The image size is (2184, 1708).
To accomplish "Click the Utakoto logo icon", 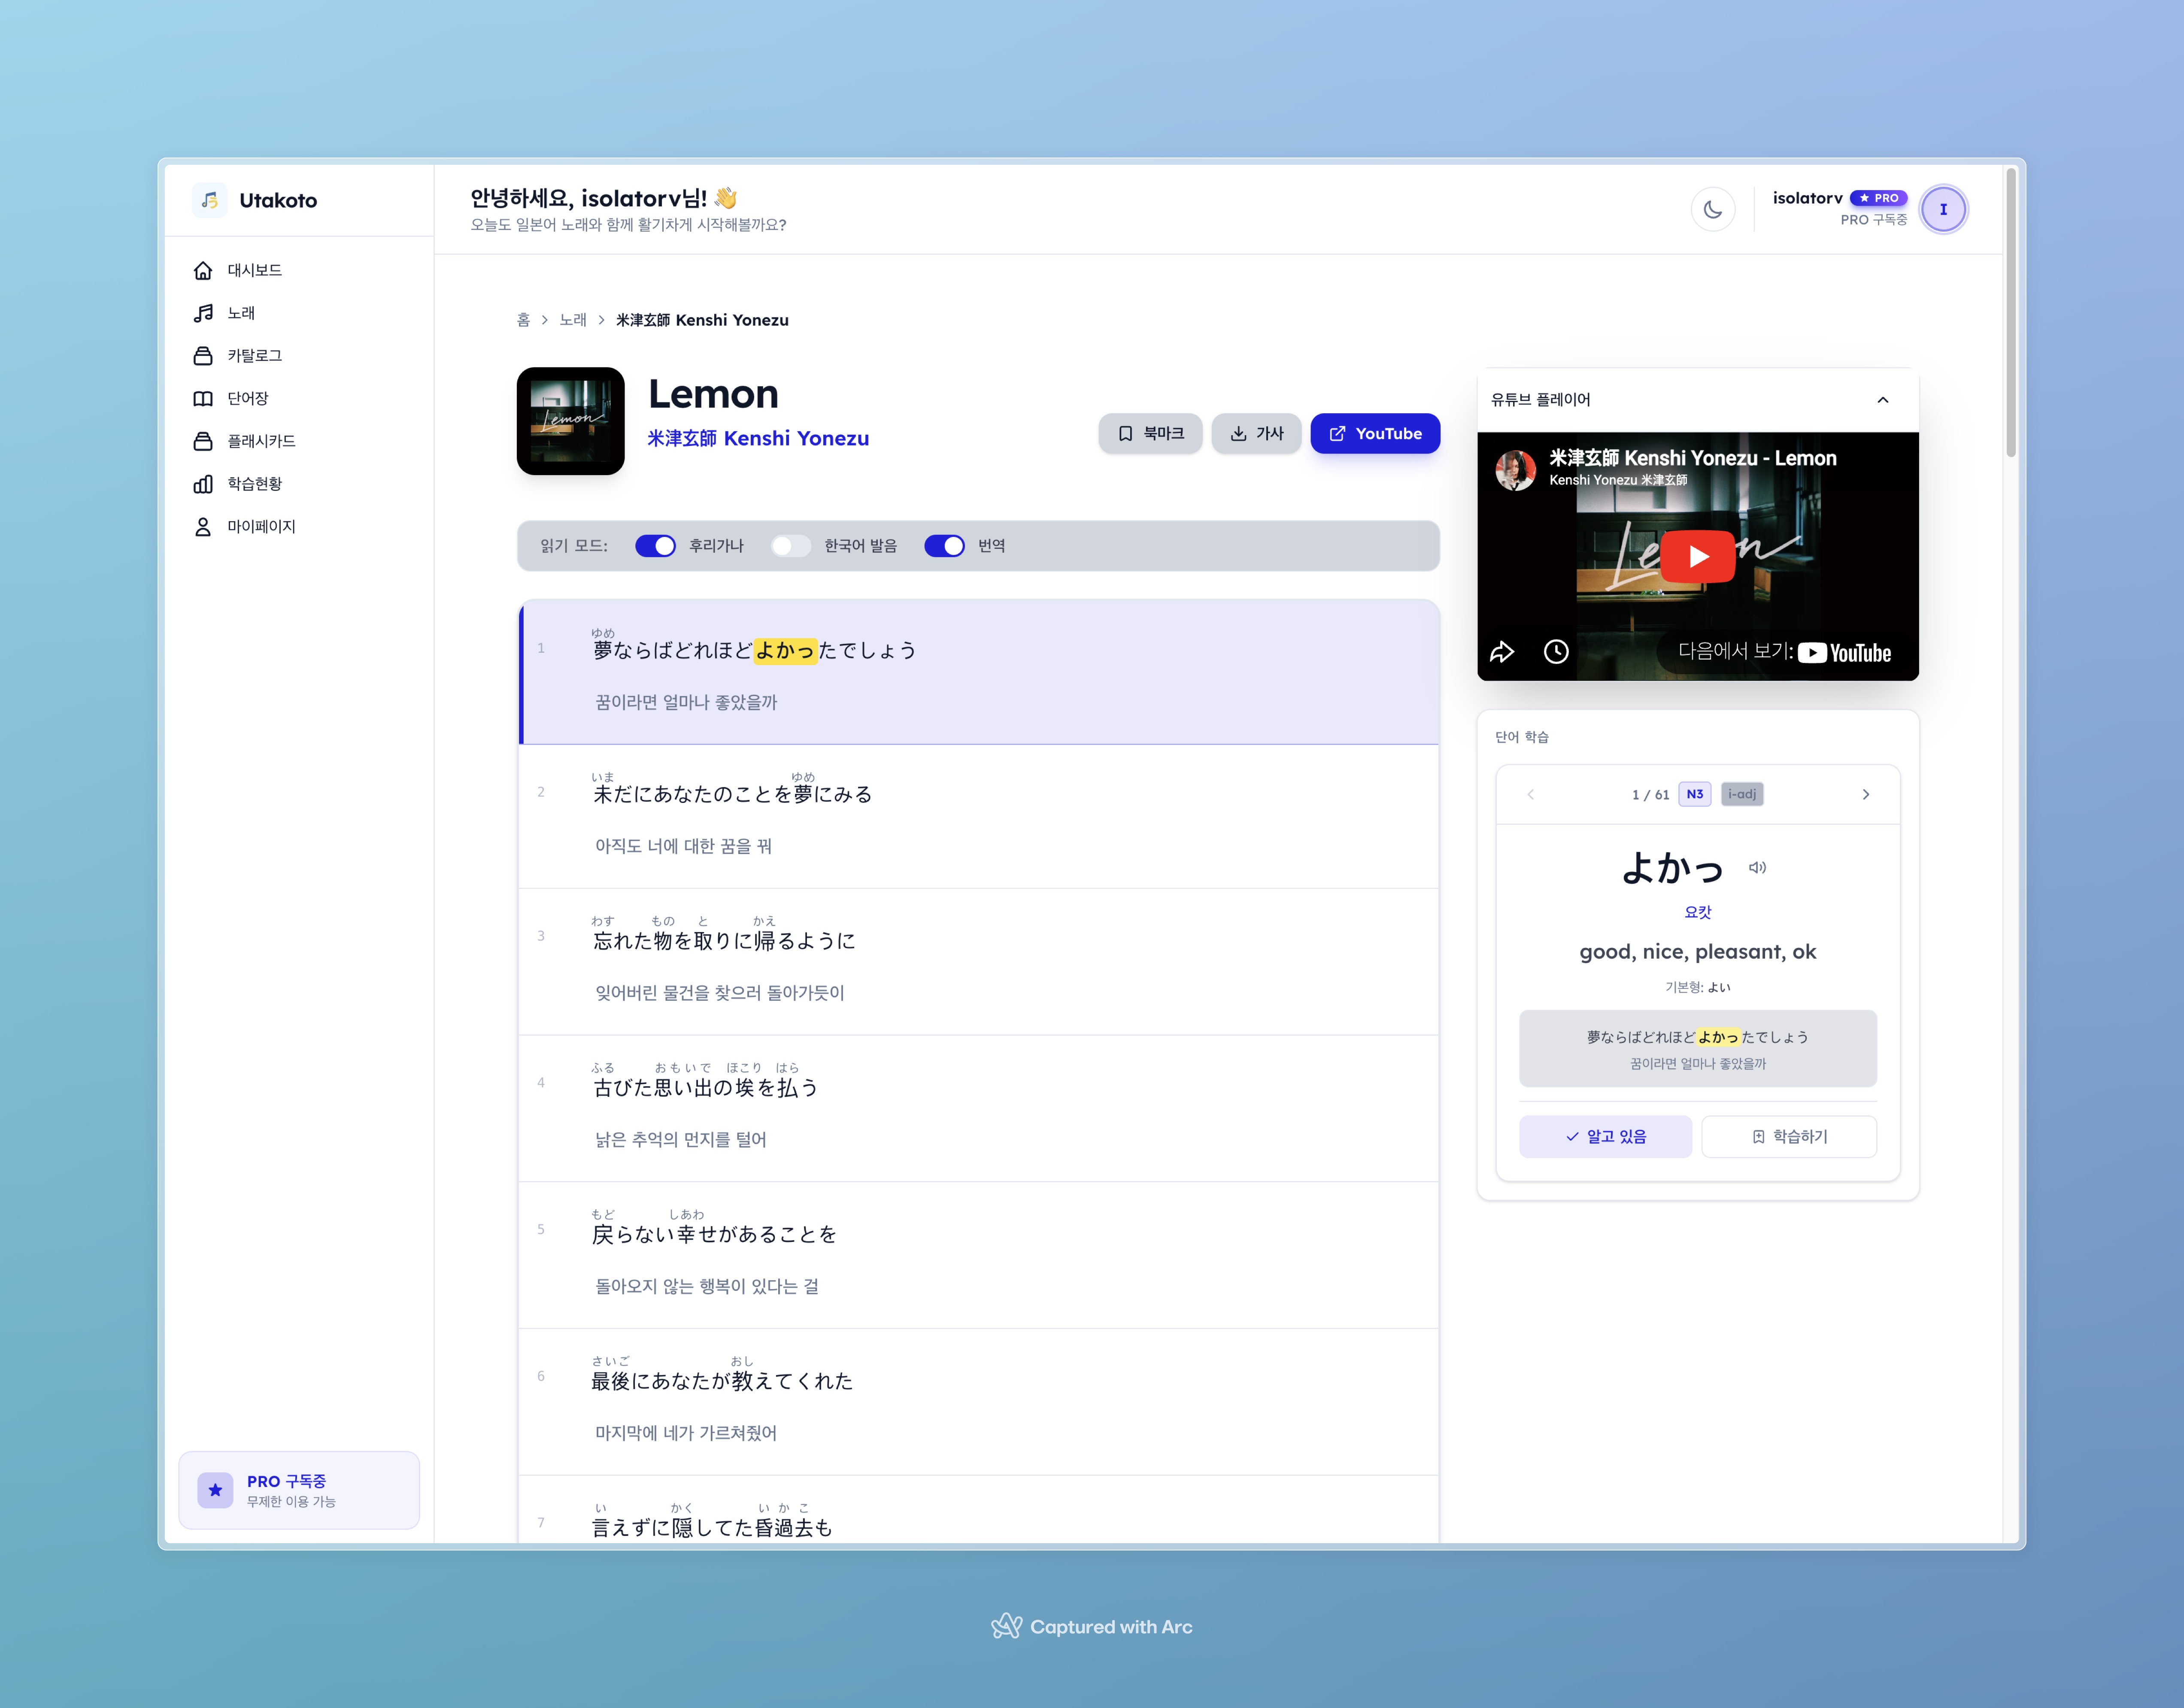I will 209,200.
